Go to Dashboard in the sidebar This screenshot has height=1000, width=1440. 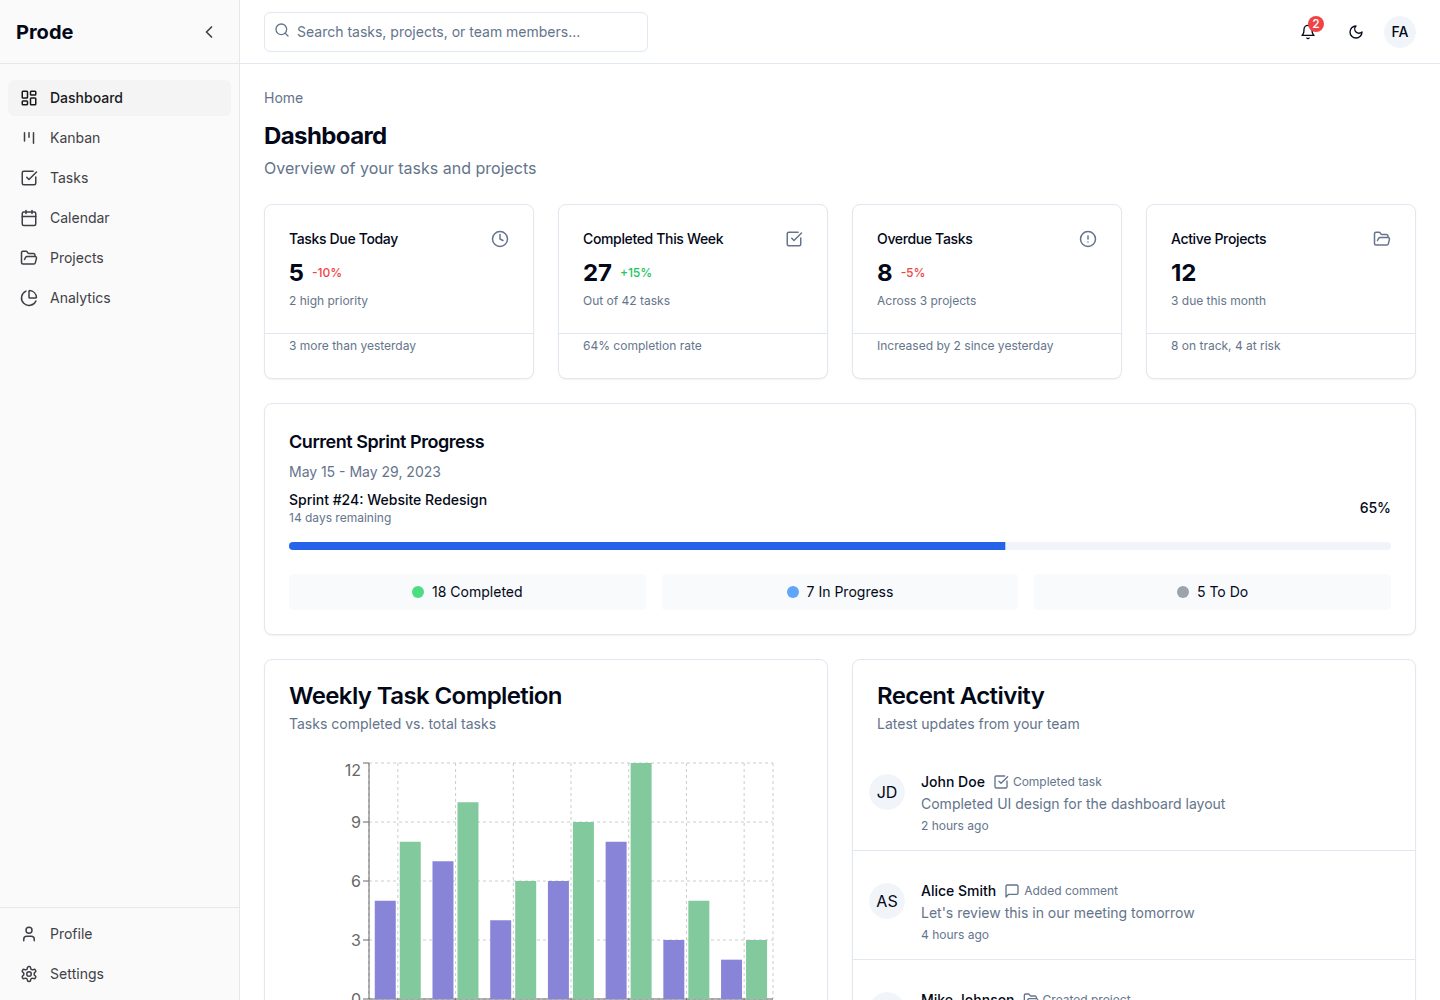pyautogui.click(x=120, y=98)
